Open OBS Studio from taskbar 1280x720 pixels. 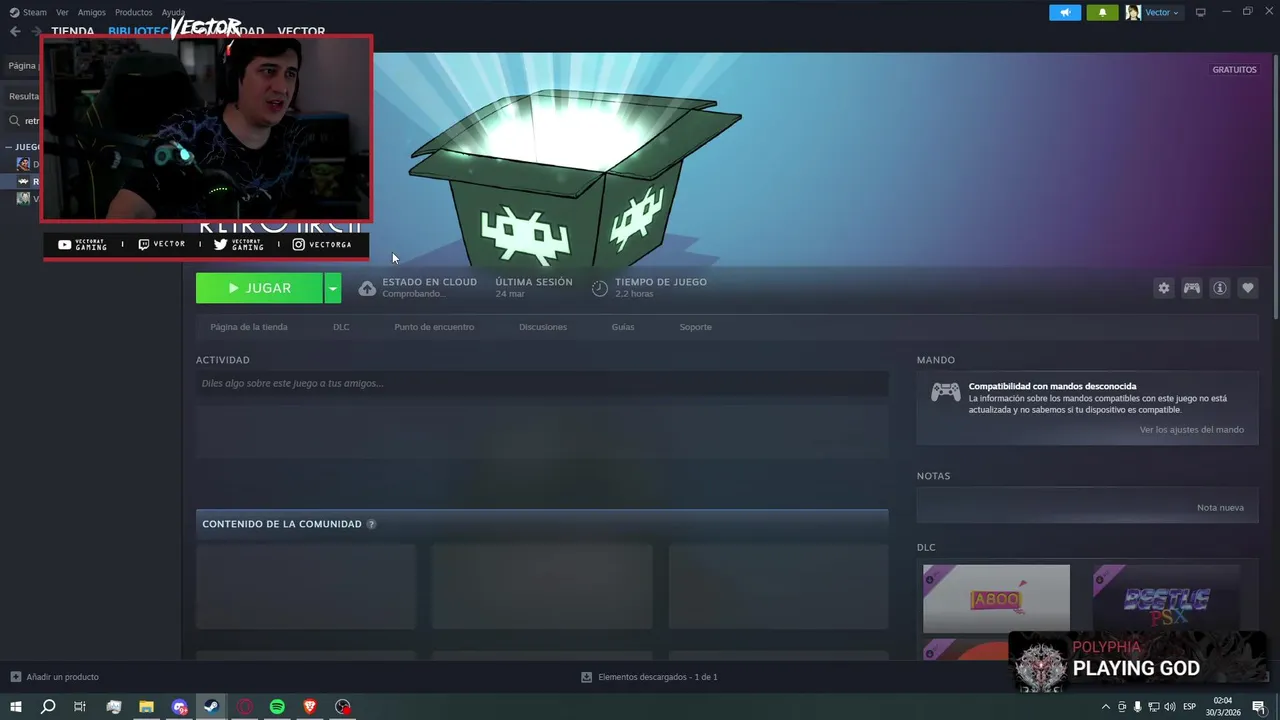343,707
